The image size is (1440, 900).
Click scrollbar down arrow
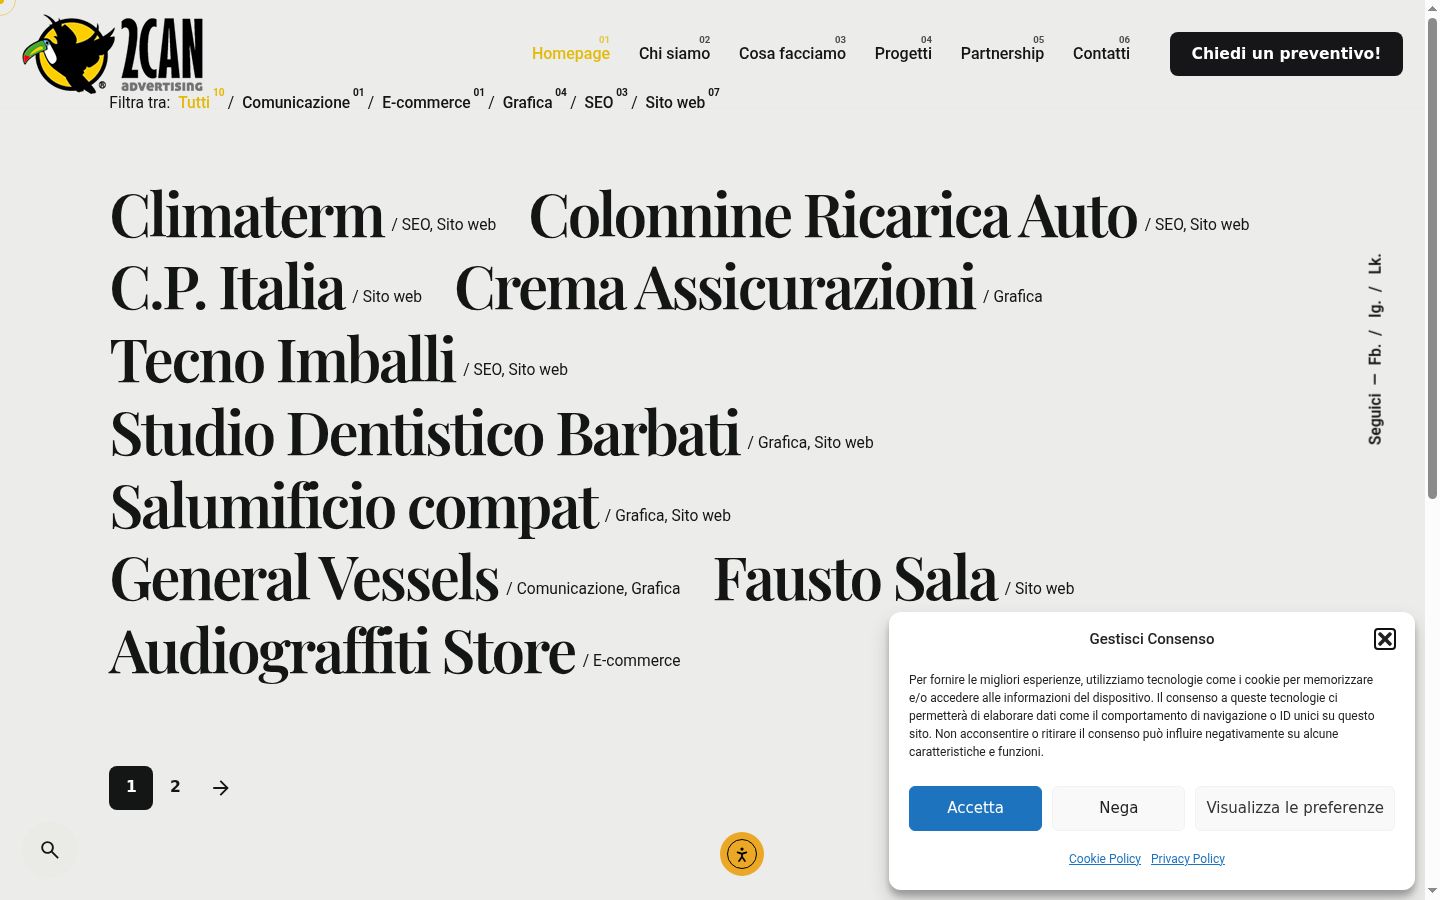click(1432, 891)
